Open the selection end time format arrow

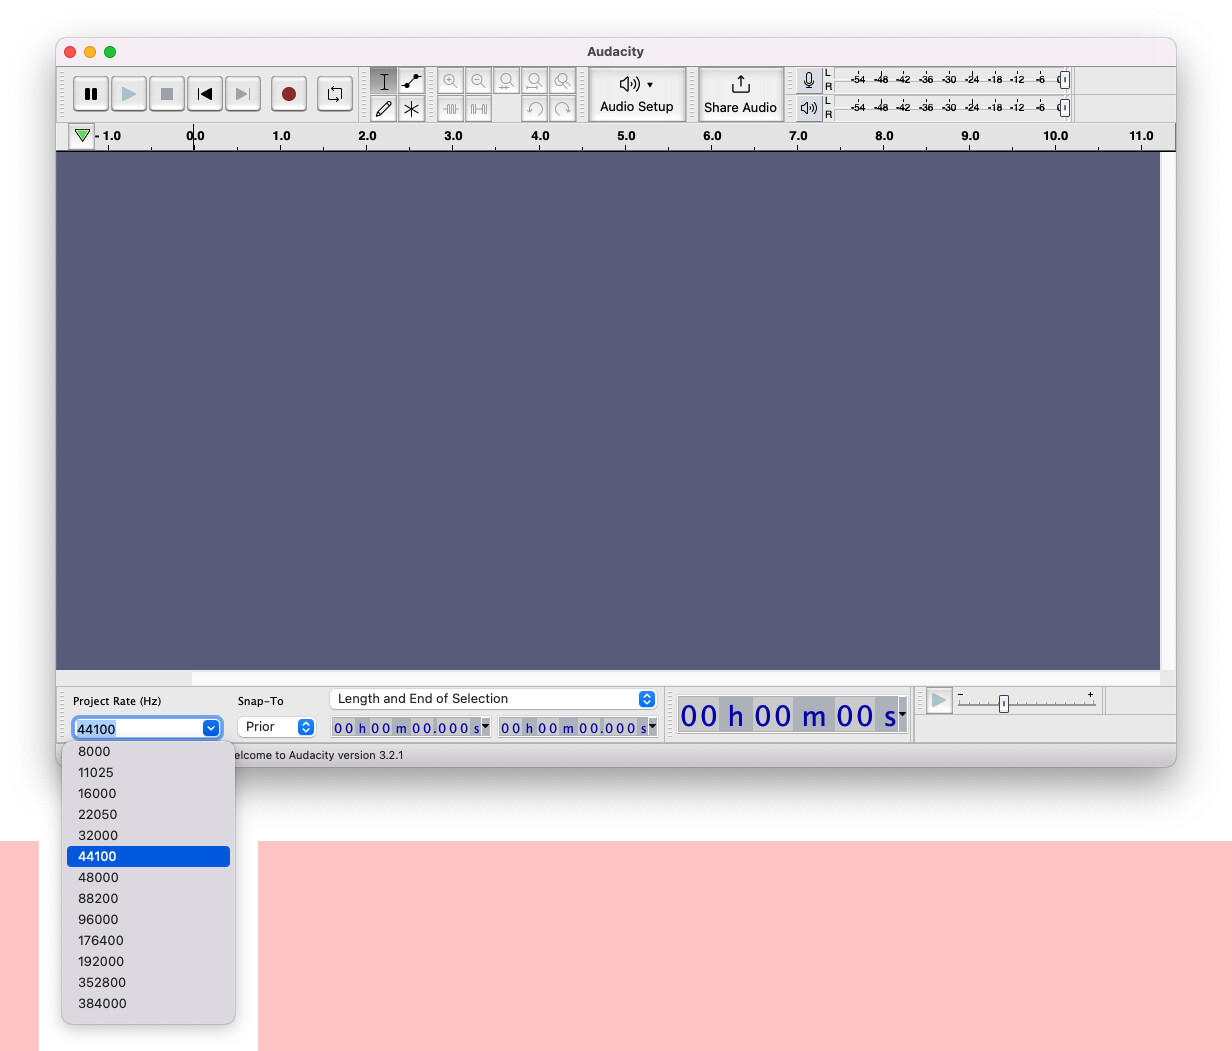(653, 727)
